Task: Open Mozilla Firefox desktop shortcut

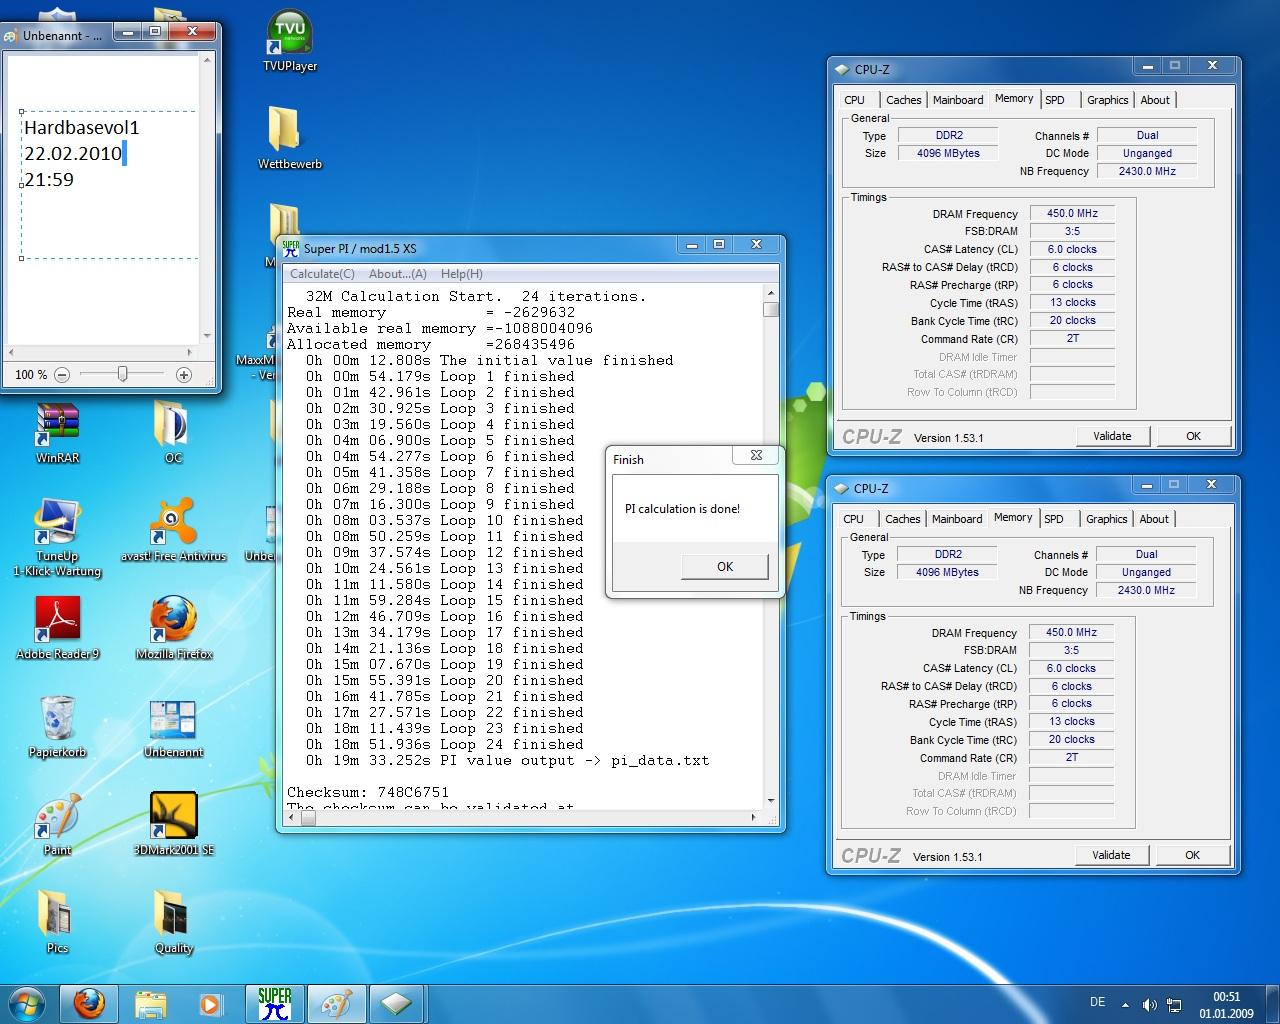Action: pyautogui.click(x=173, y=628)
